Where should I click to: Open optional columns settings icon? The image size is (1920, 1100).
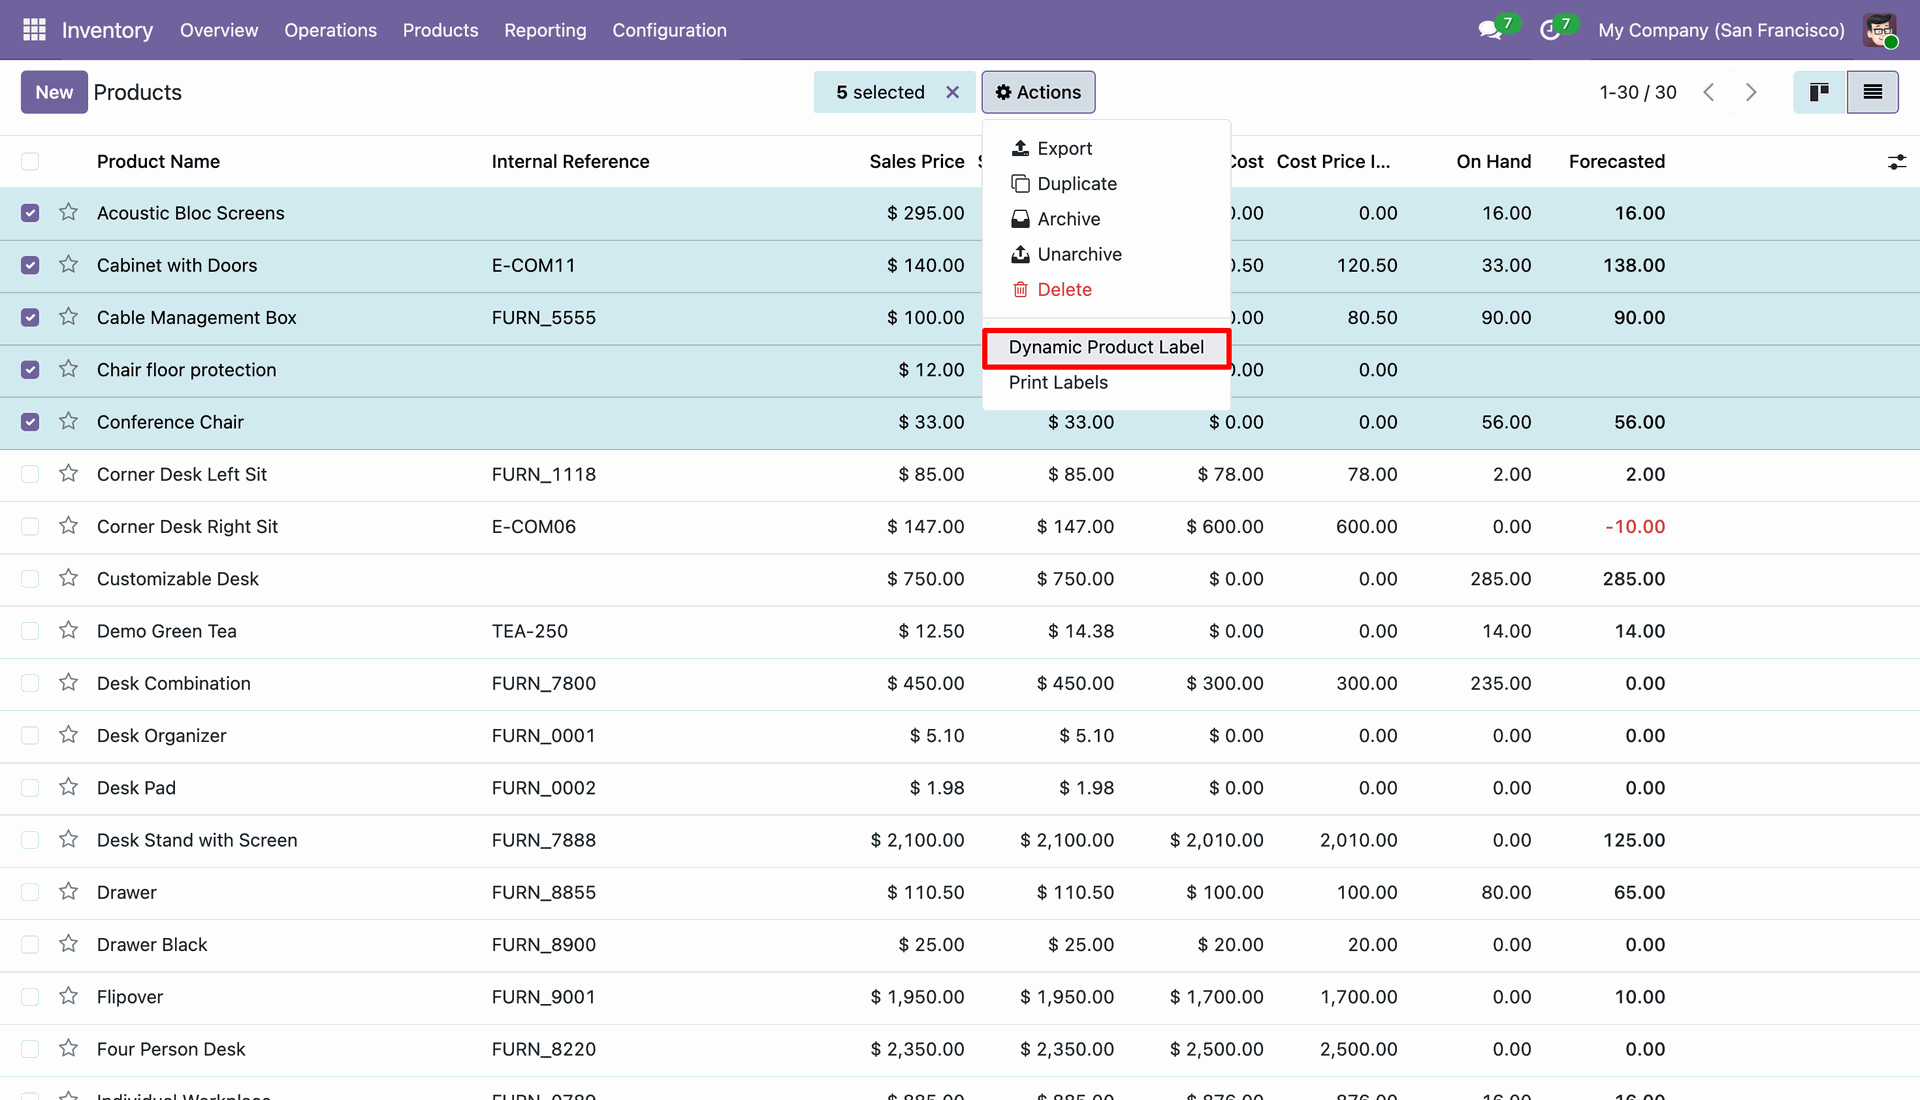tap(1896, 162)
